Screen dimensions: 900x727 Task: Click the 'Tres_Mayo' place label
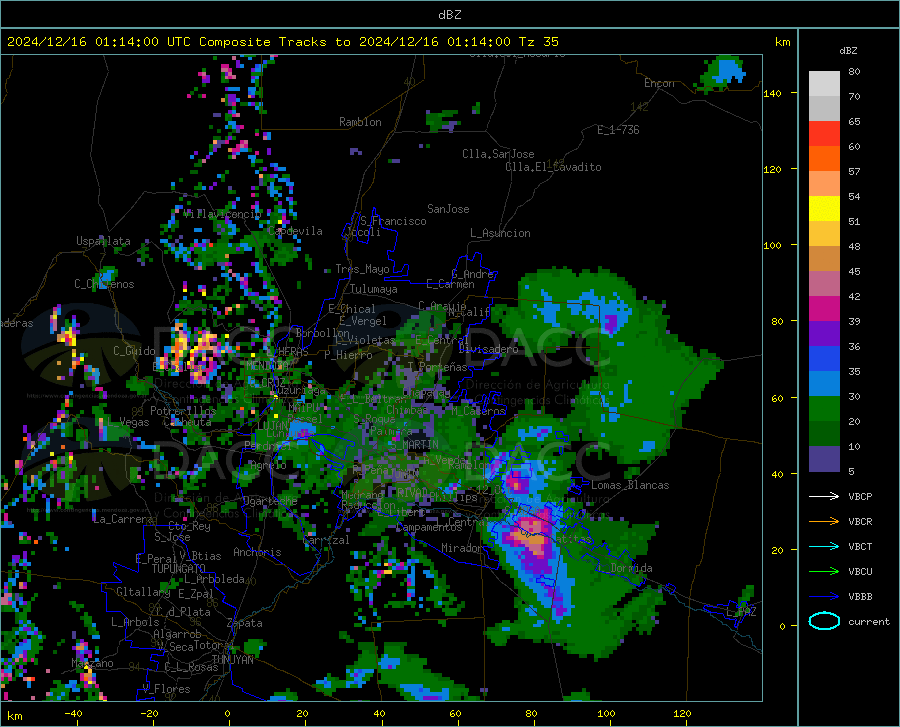pos(362,269)
